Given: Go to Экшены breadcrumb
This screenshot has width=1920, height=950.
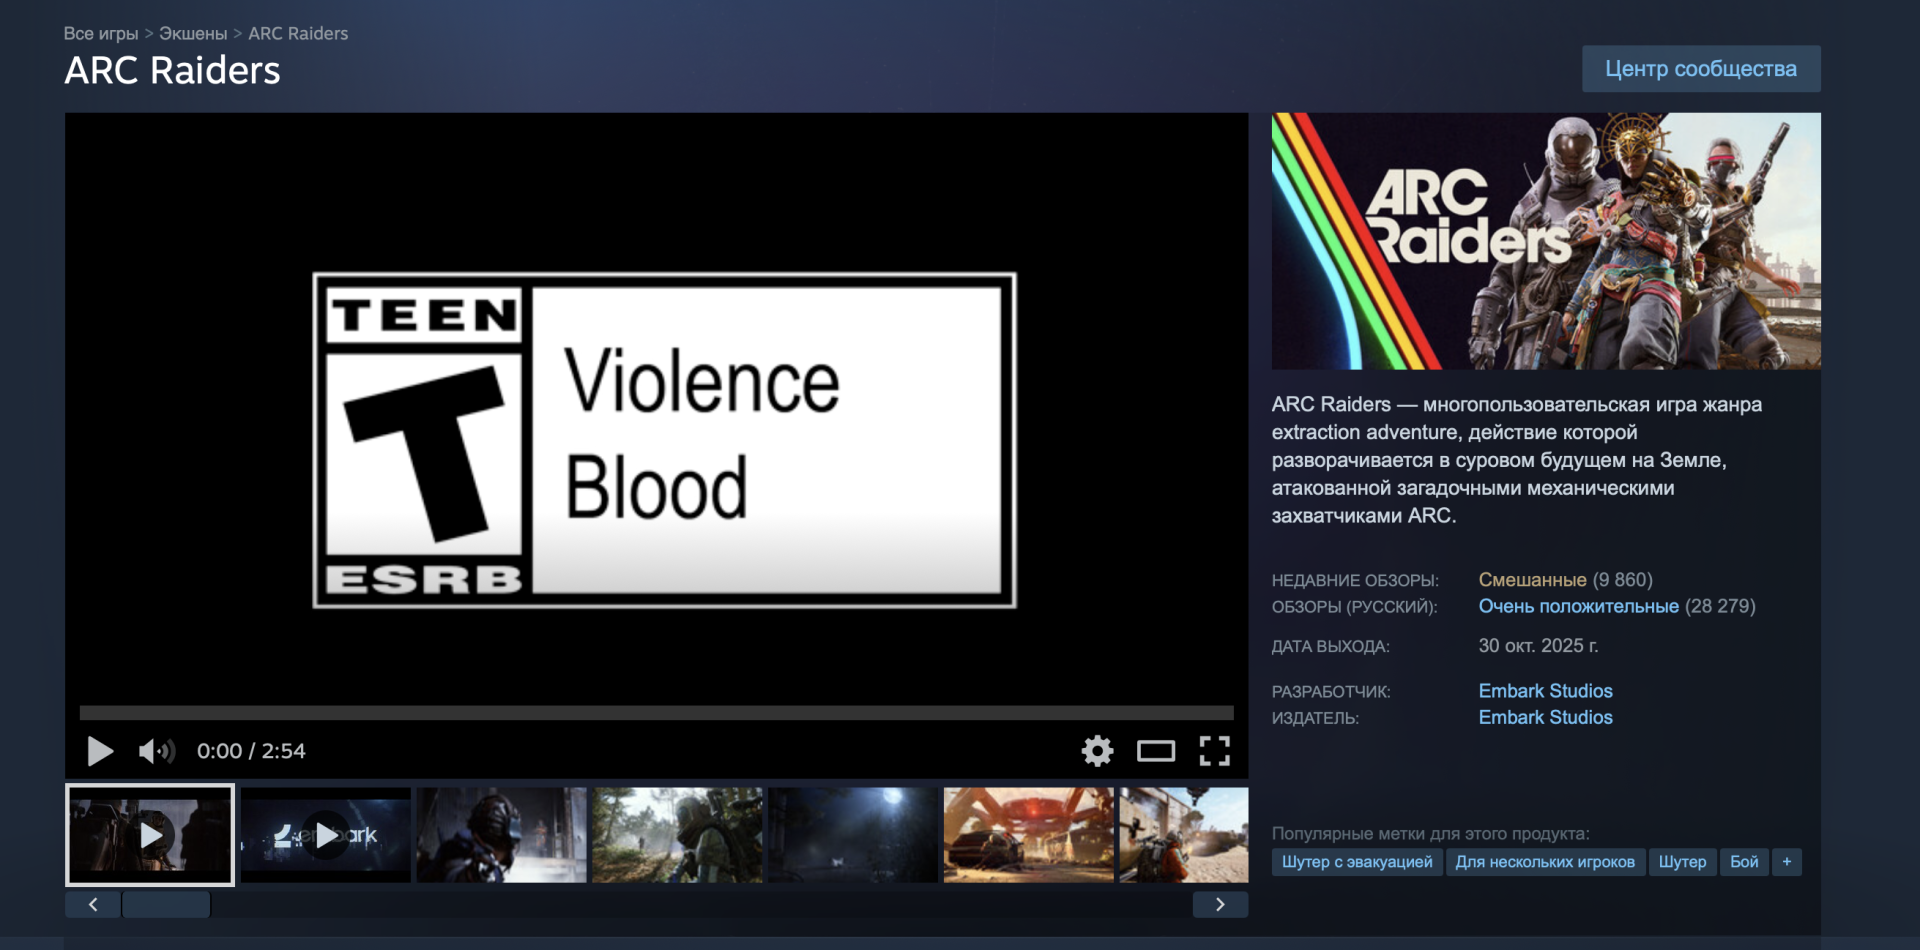Looking at the screenshot, I should point(193,33).
